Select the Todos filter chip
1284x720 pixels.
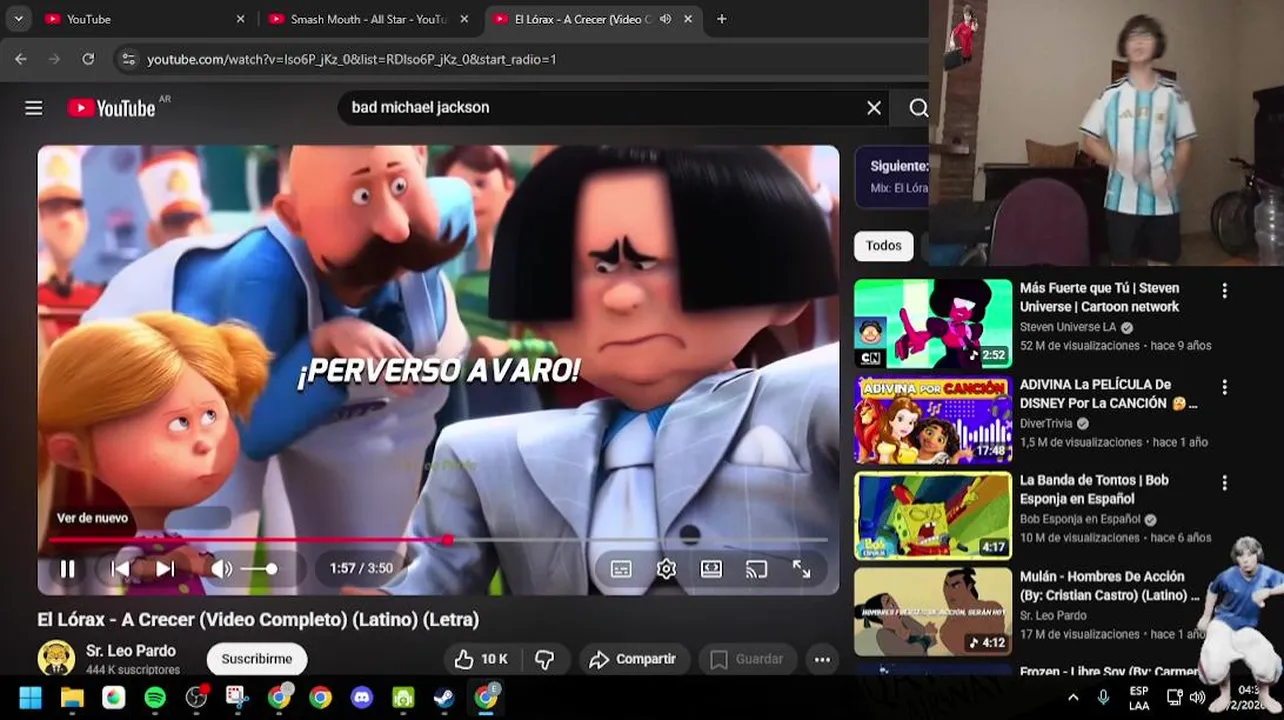tap(884, 245)
